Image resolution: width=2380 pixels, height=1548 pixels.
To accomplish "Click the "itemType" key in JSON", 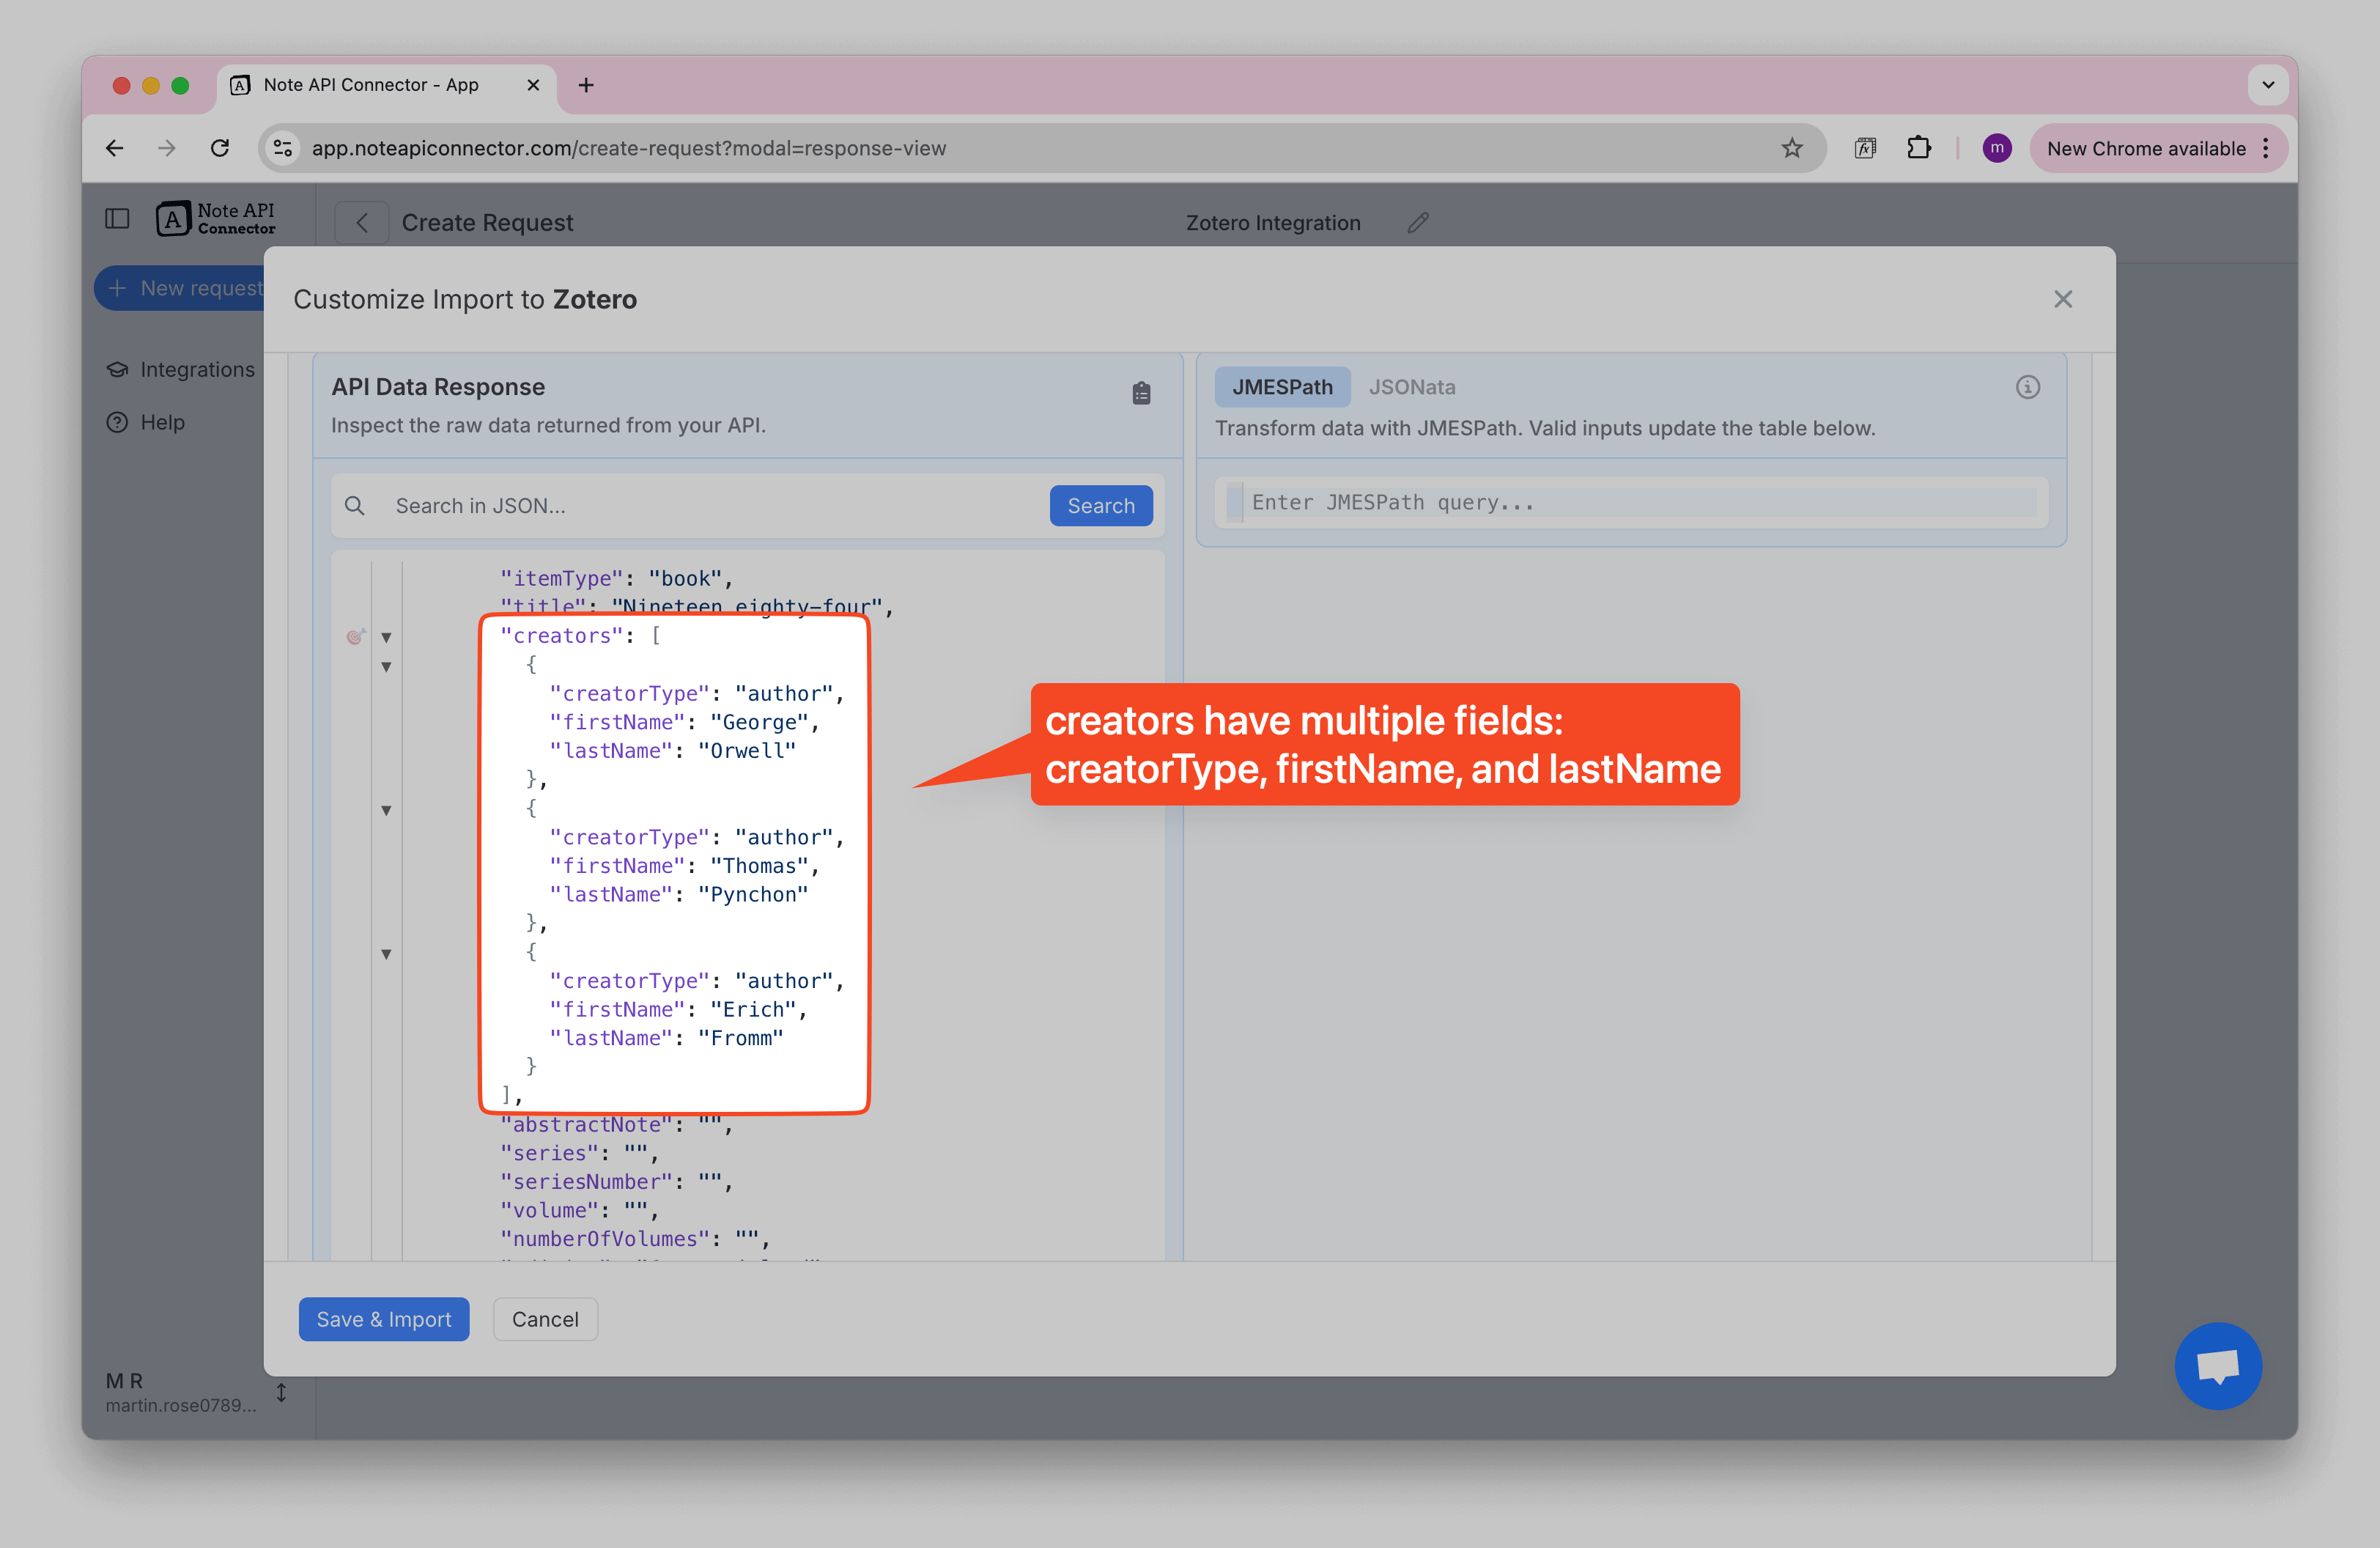I will (561, 578).
